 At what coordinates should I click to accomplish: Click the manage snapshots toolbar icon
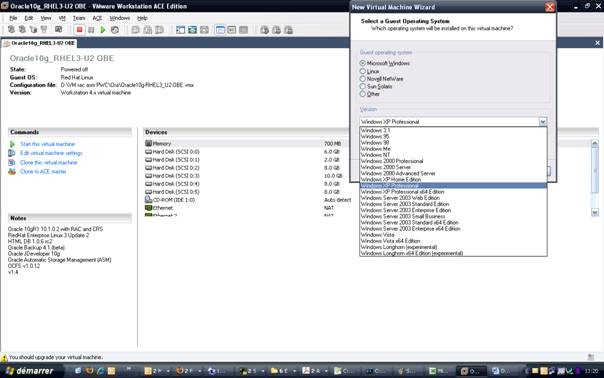(x=159, y=30)
